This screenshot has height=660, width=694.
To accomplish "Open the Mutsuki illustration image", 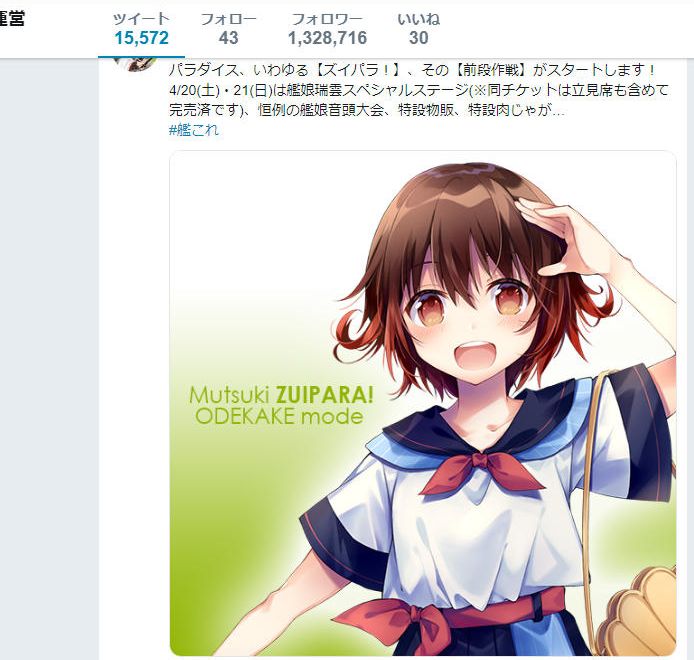I will pyautogui.click(x=423, y=403).
